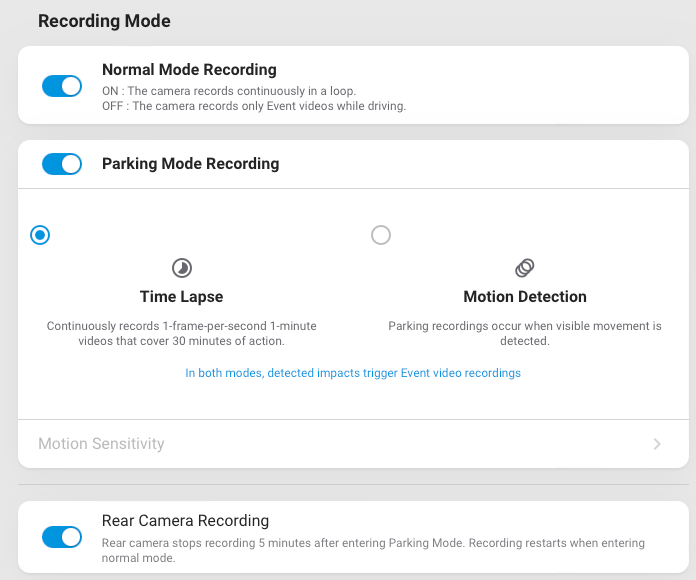Click the Motion Detection description text
This screenshot has height=580, width=696.
[525, 333]
